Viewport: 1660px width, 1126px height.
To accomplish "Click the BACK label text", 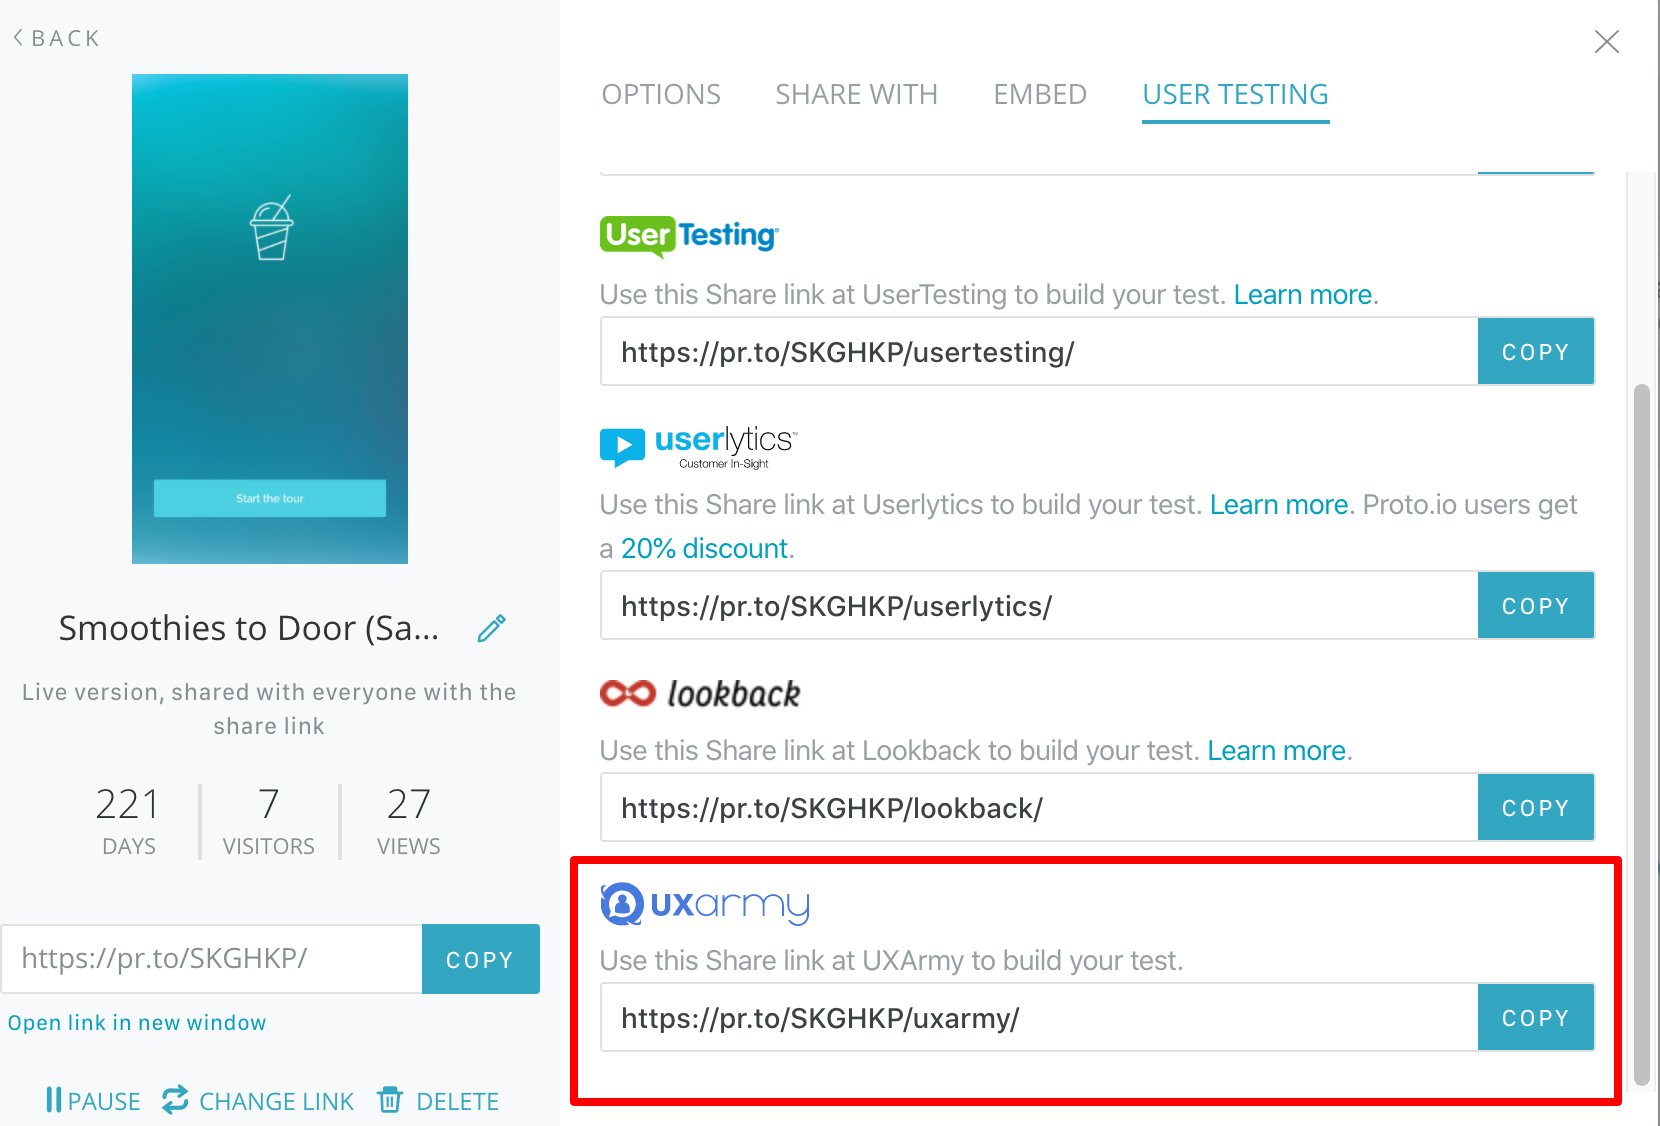I will click(x=66, y=38).
